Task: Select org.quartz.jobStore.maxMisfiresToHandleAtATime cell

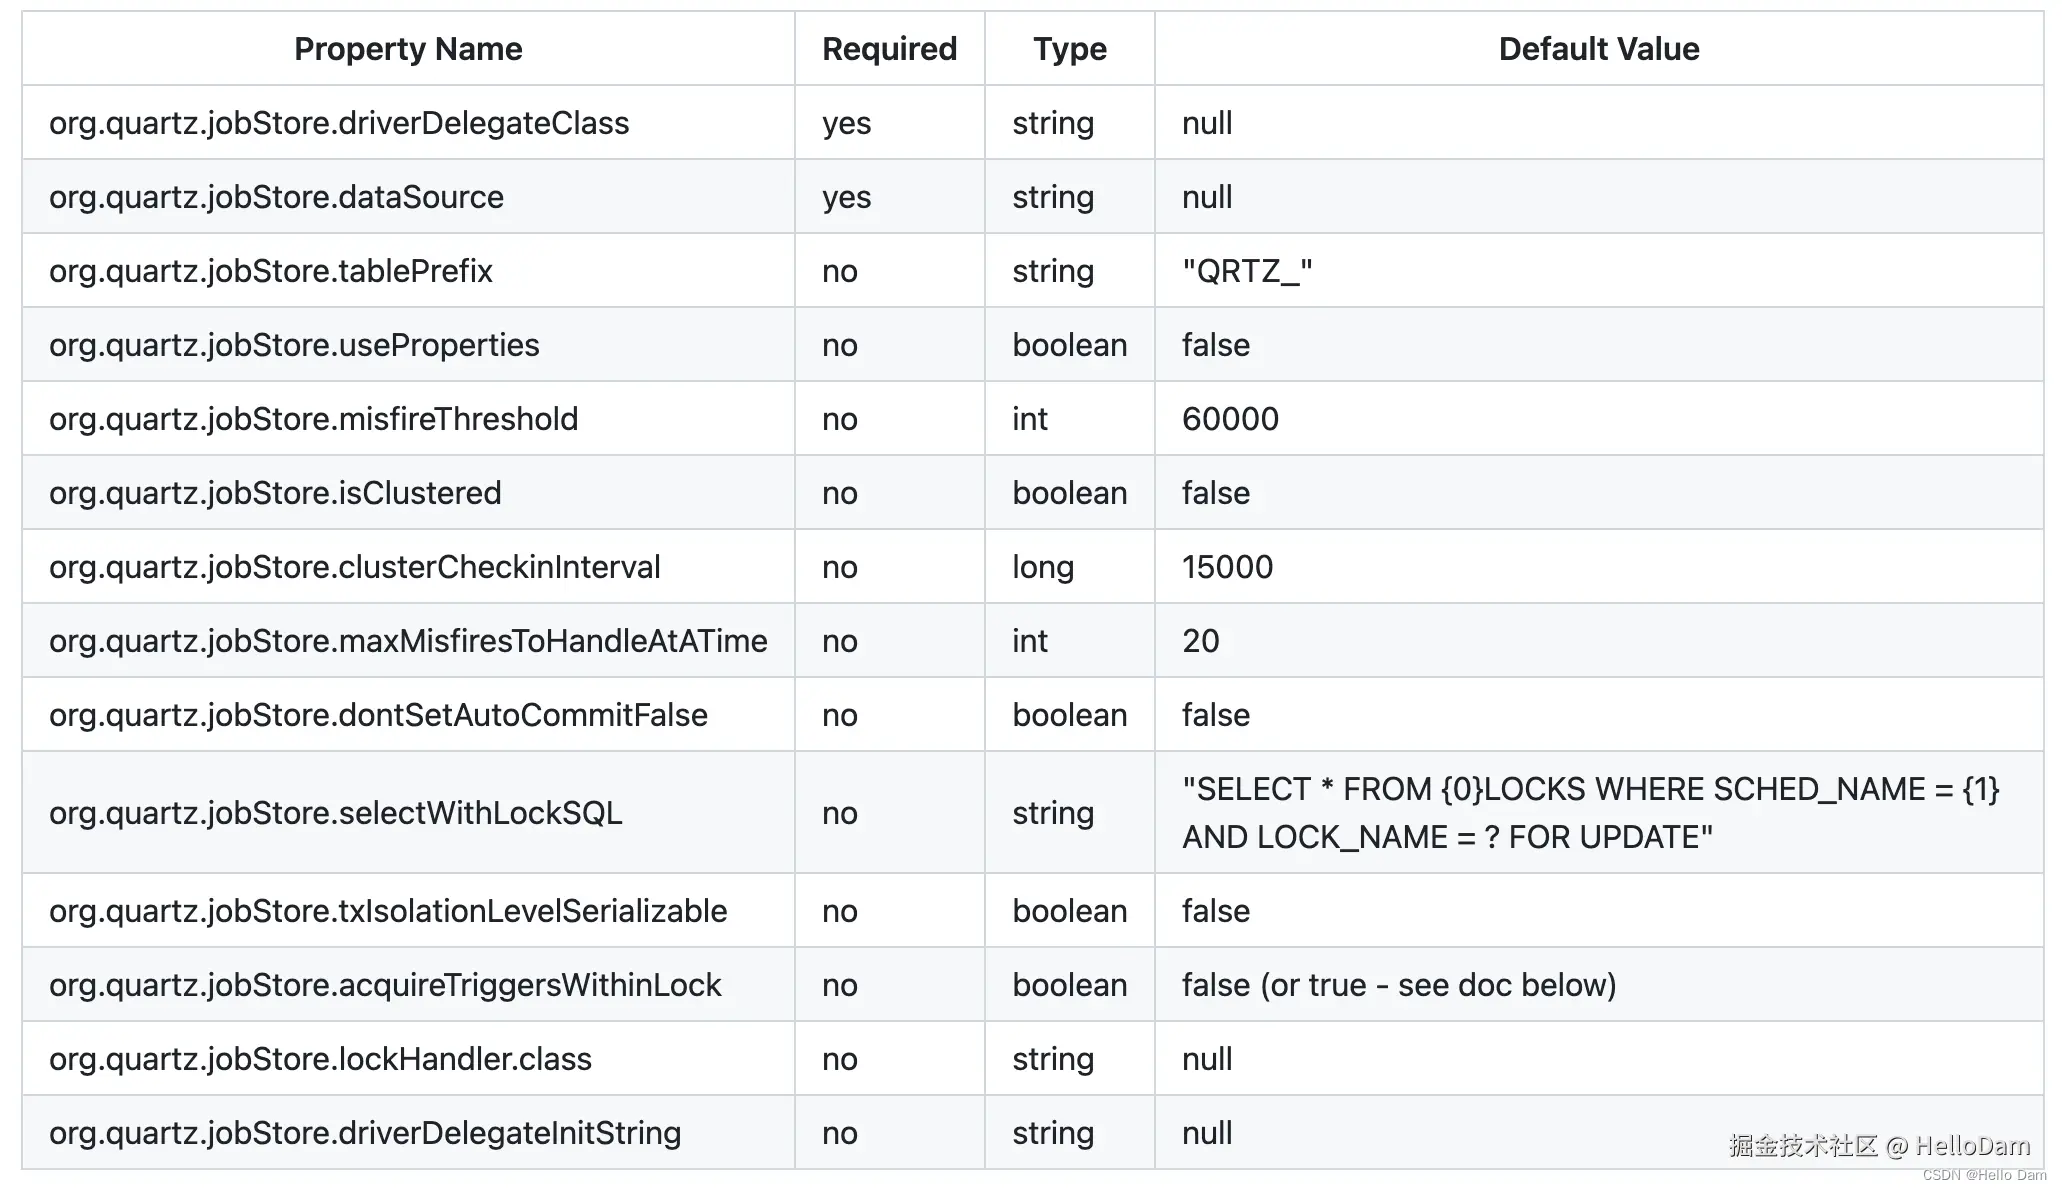Action: click(x=408, y=641)
